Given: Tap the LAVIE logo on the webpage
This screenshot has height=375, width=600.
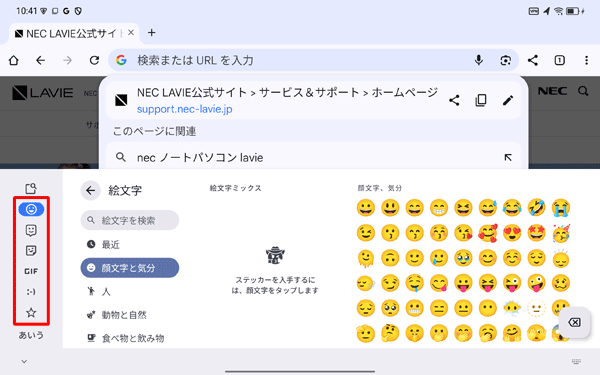Looking at the screenshot, I should 42,93.
